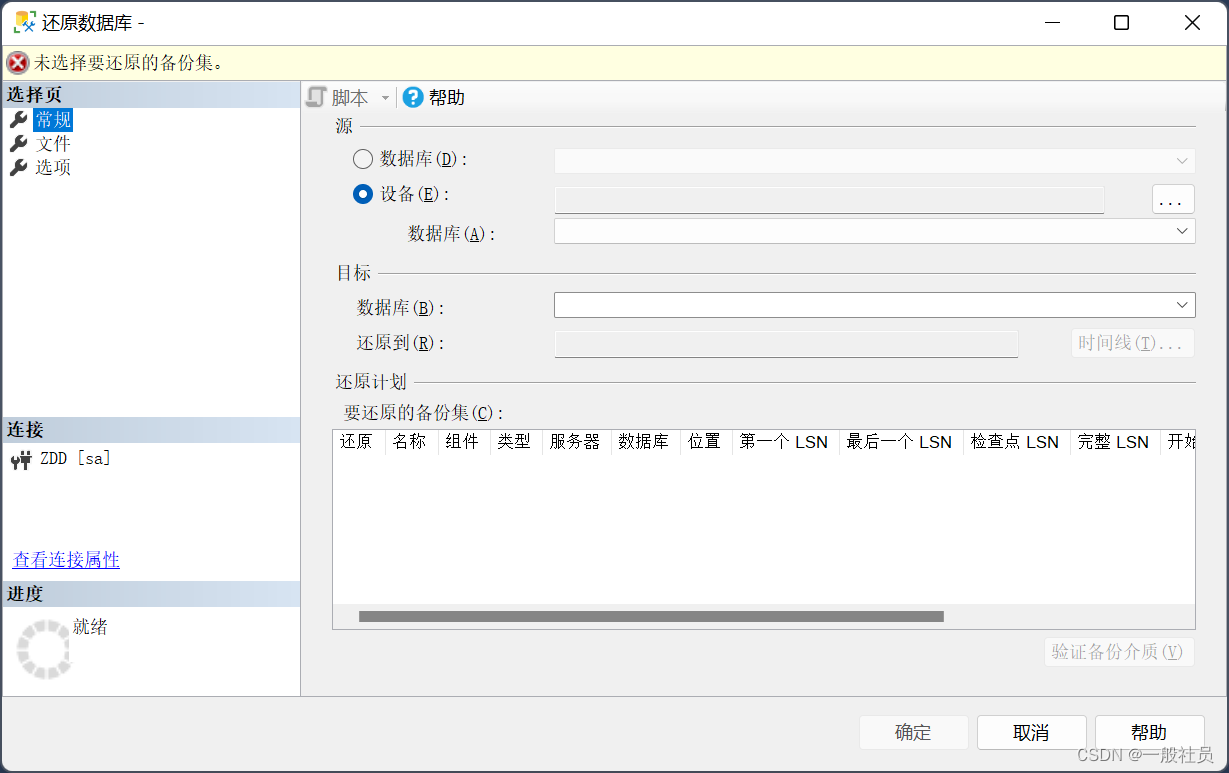Click the 取消 button
The height and width of the screenshot is (773, 1229).
1032,733
